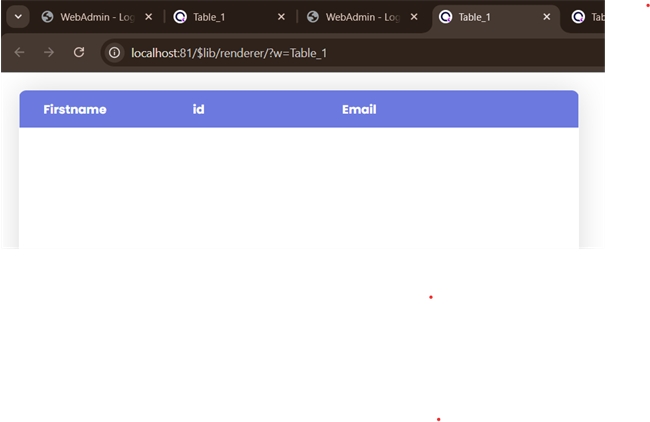Close the active Table_1 tab

click(546, 17)
